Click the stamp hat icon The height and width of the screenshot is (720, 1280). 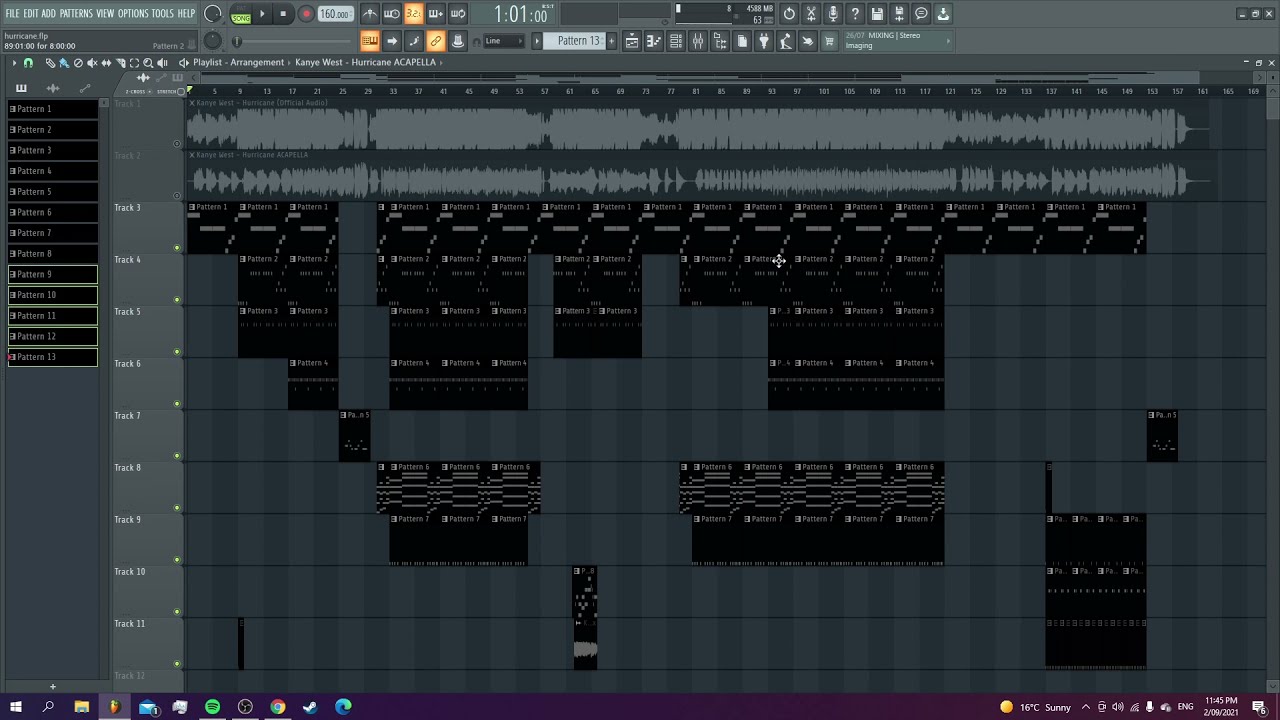click(x=458, y=41)
